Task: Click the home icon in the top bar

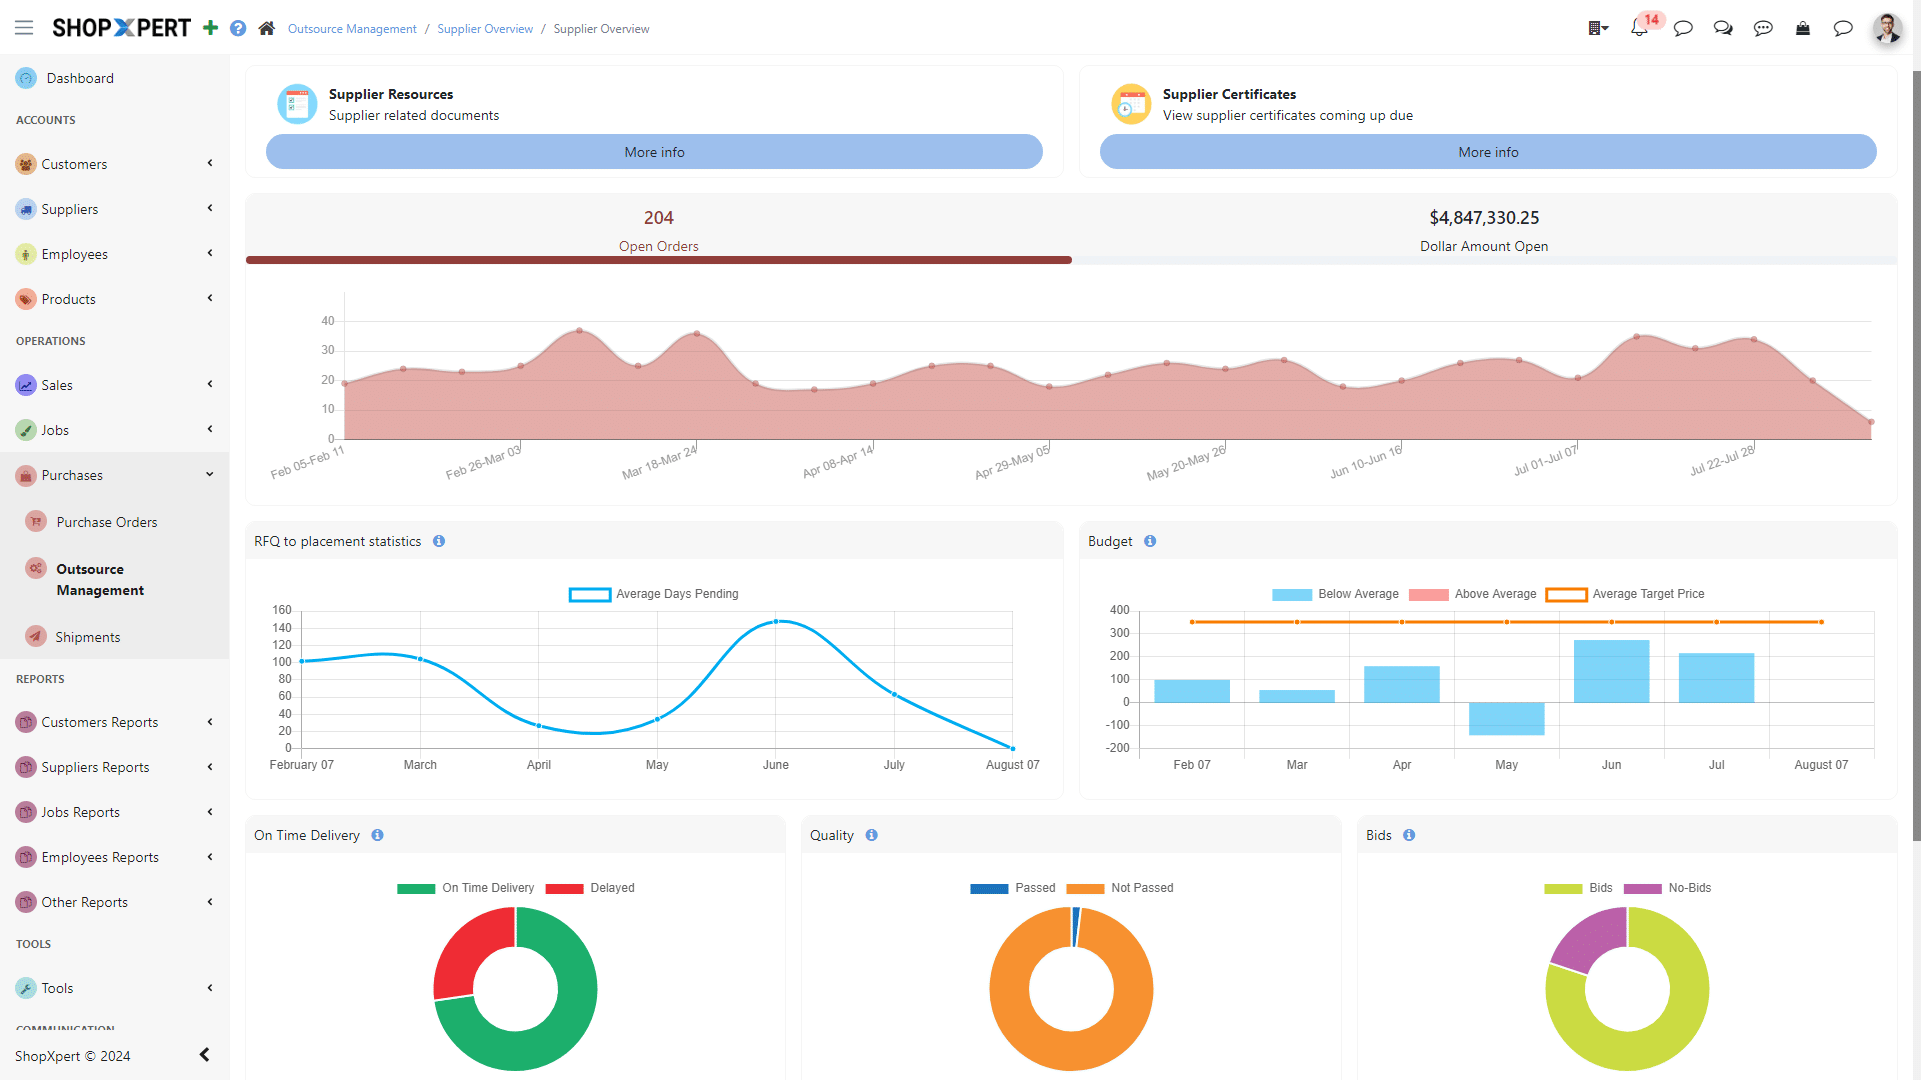Action: click(x=266, y=28)
